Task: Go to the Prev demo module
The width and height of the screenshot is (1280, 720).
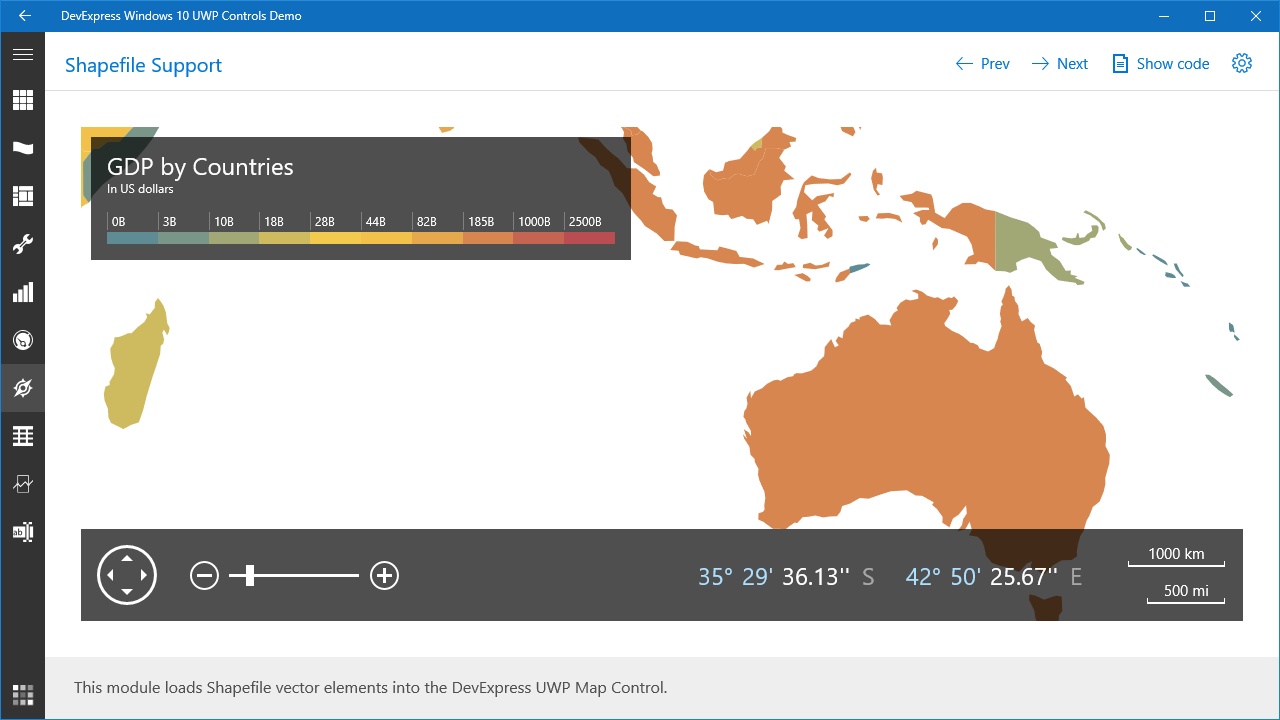Action: [x=982, y=64]
